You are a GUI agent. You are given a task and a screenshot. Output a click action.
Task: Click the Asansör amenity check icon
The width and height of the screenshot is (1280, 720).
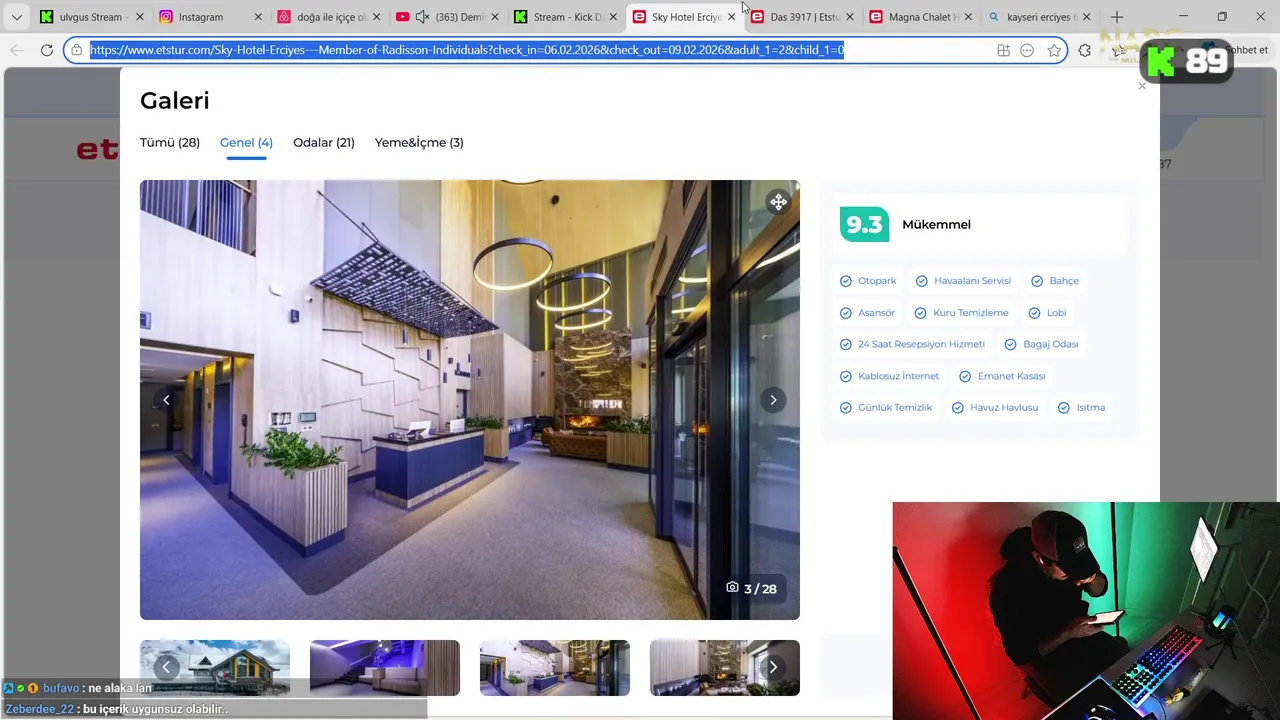[x=846, y=313]
